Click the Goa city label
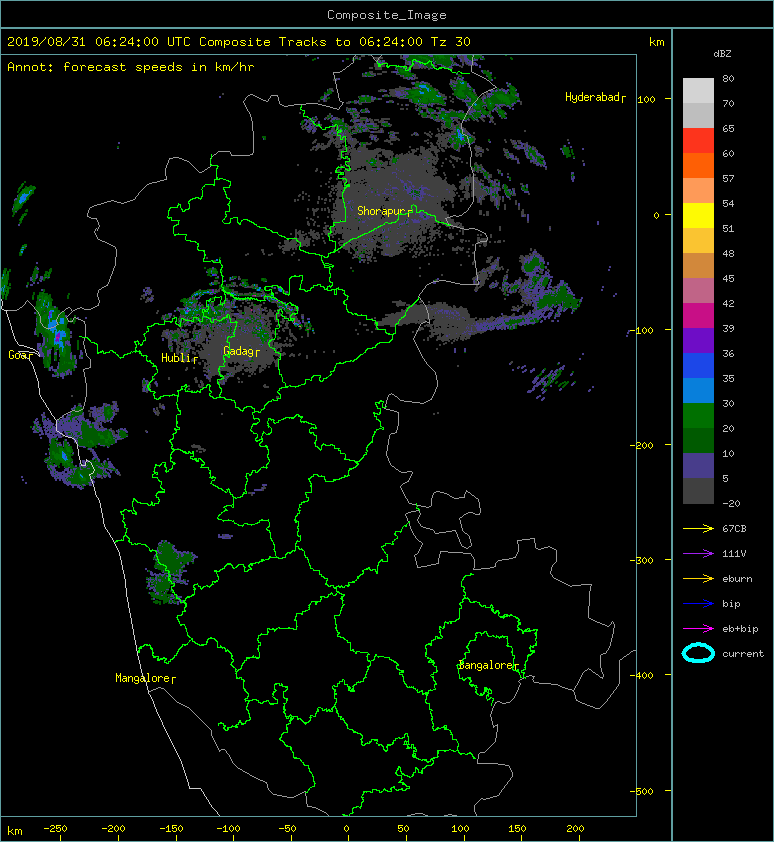774x842 pixels. click(18, 355)
